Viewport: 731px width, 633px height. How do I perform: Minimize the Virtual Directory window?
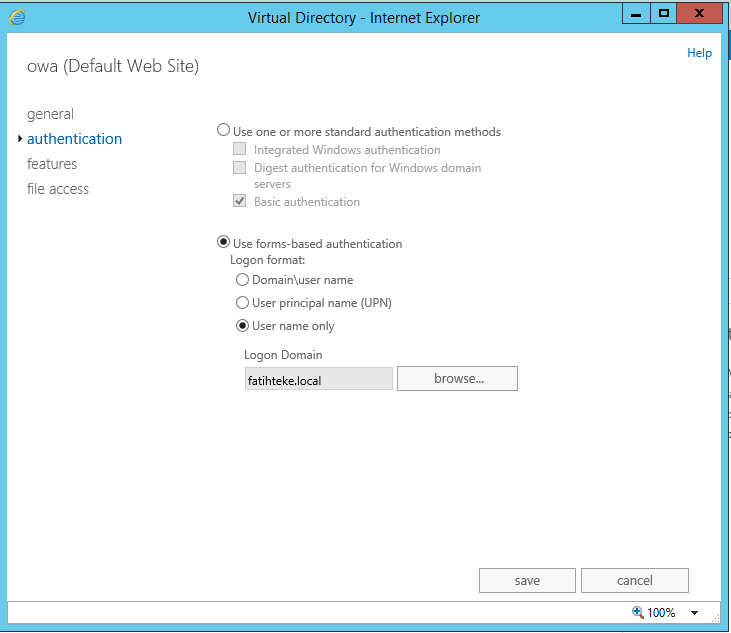coord(636,14)
